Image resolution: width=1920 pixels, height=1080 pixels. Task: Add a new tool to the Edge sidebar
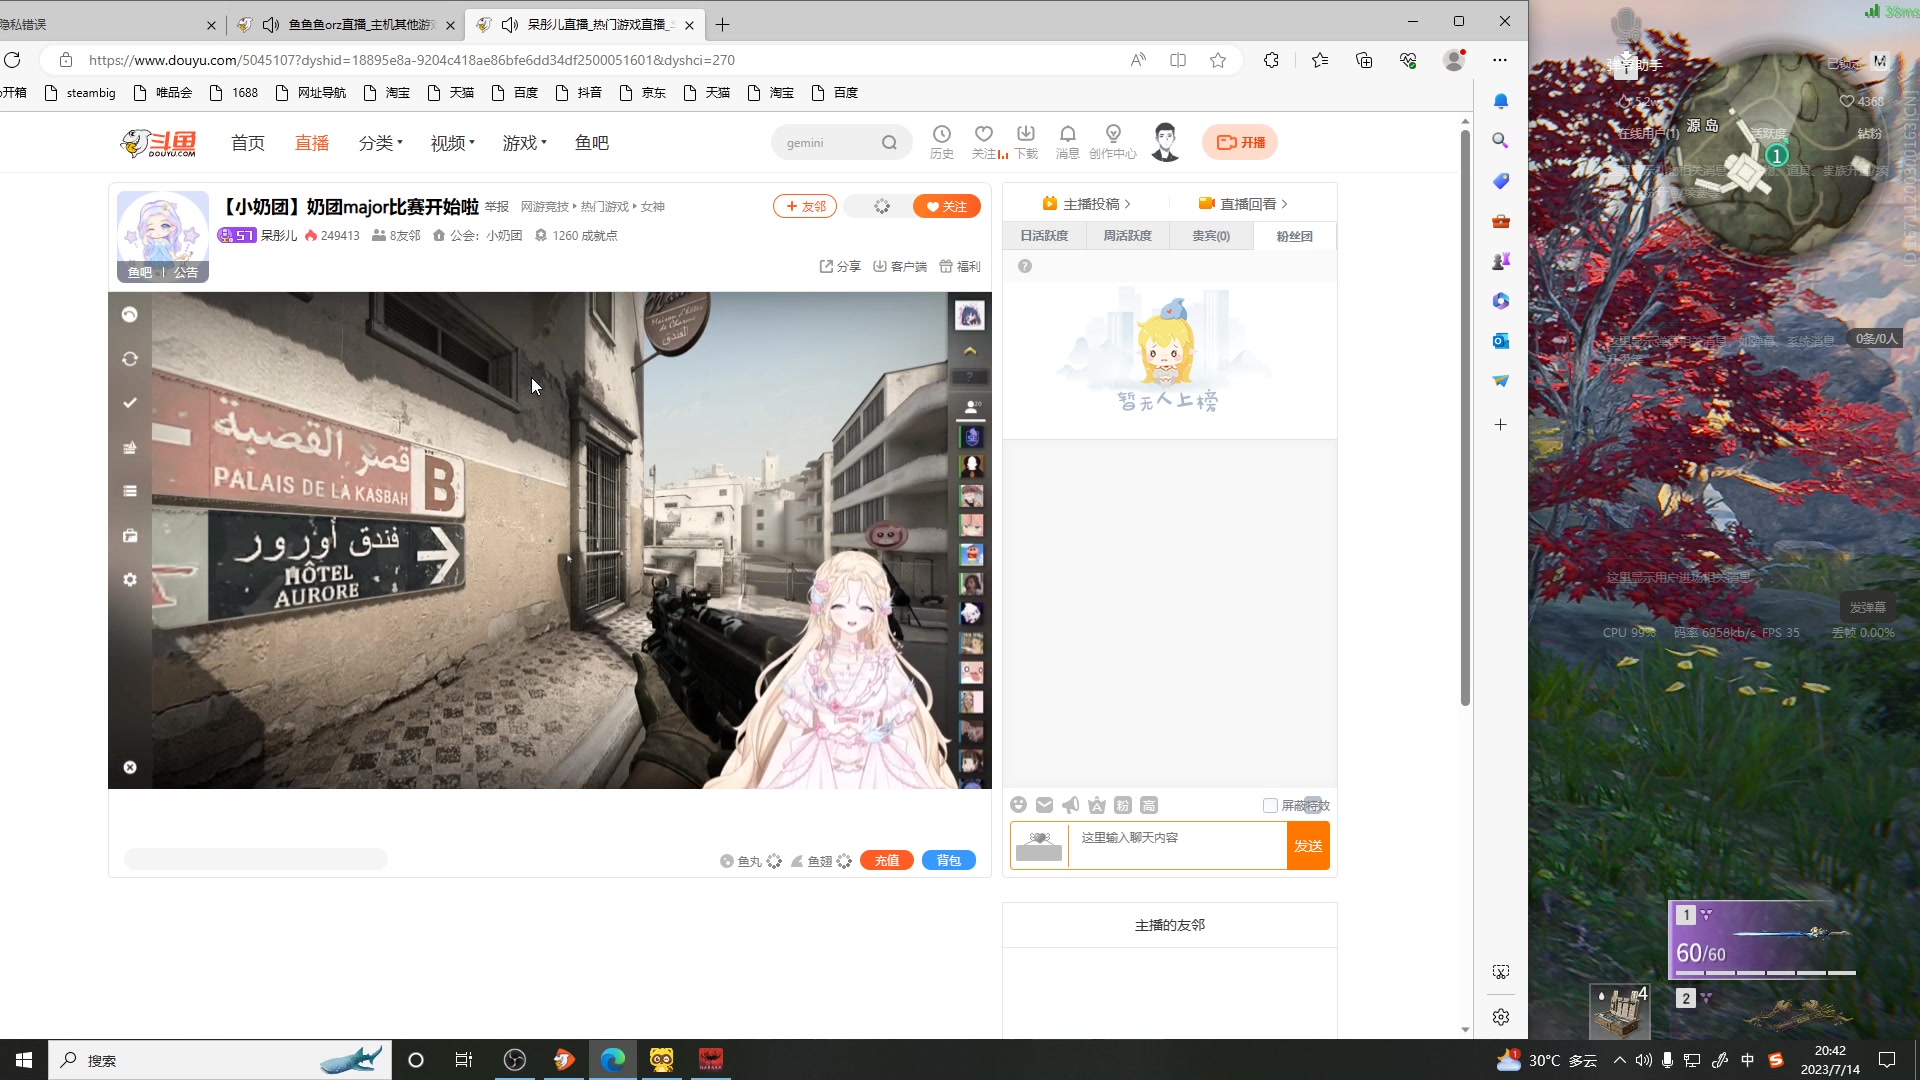tap(1501, 425)
